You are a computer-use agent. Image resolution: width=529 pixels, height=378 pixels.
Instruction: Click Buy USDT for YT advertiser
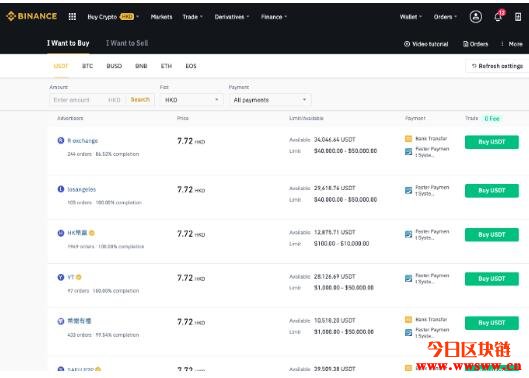[x=492, y=279]
